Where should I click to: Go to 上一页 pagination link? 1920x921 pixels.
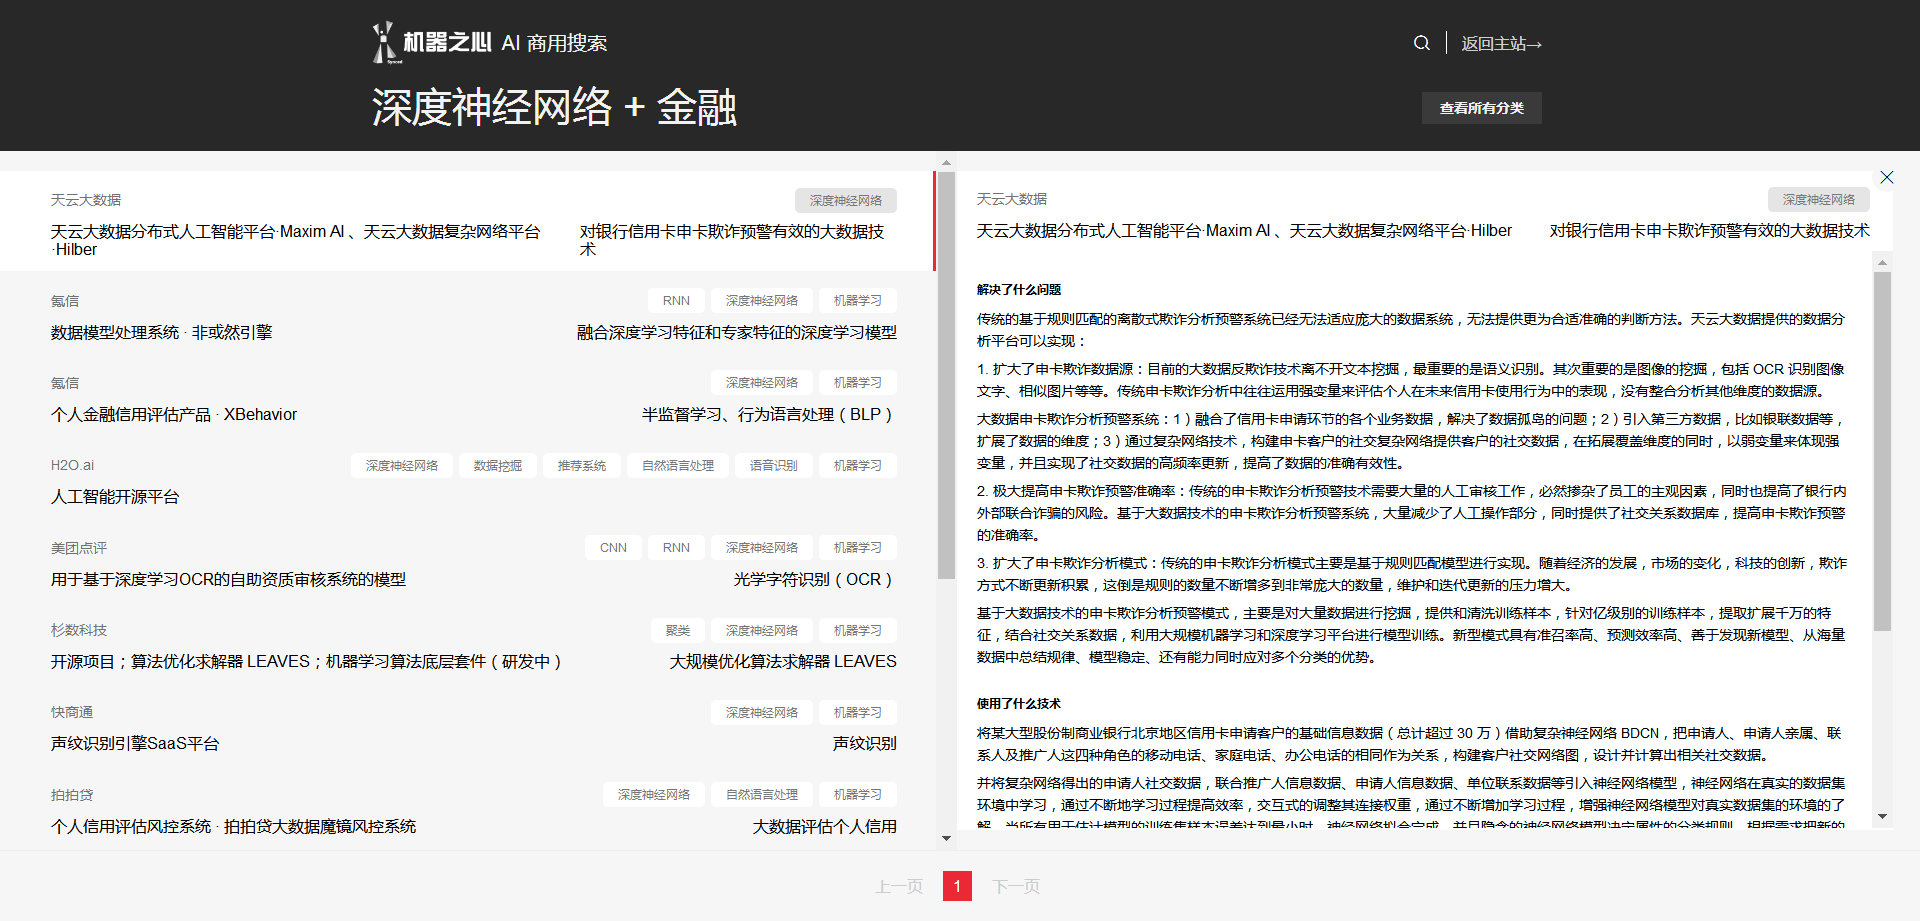tap(899, 886)
